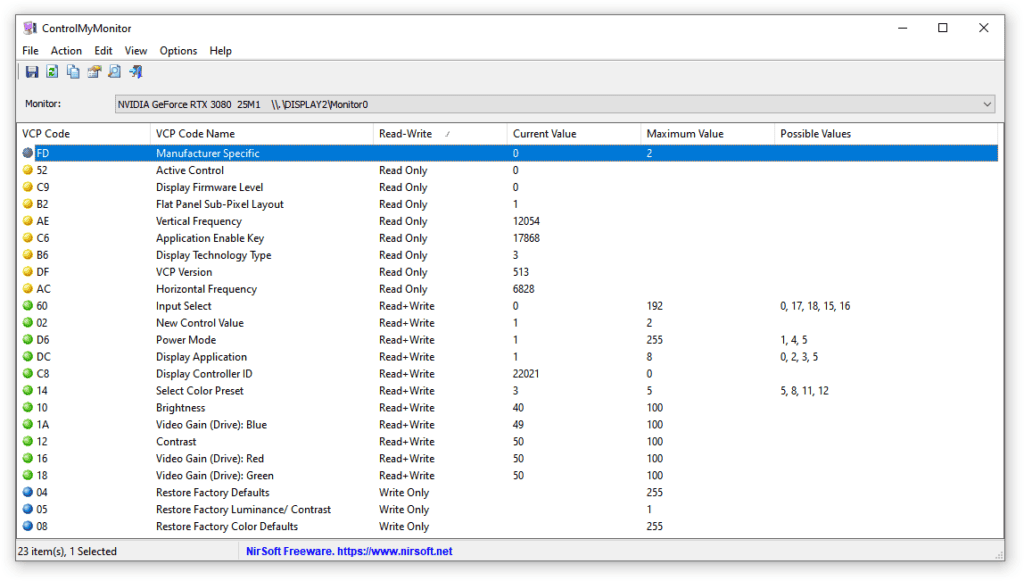Select the VCP Version row
Screen dimensions: 1024x581
pos(508,272)
